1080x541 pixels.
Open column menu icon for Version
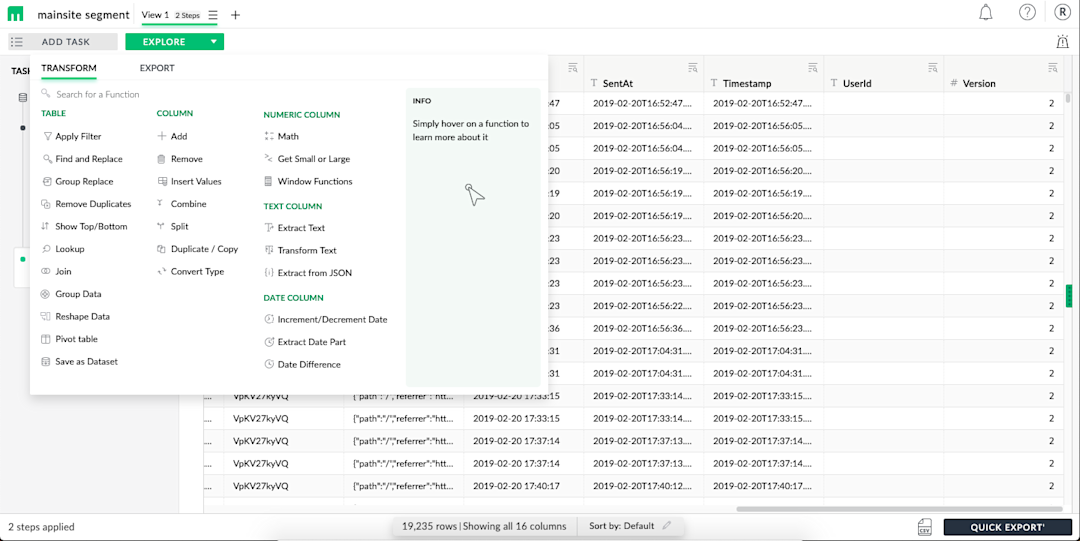click(1052, 67)
